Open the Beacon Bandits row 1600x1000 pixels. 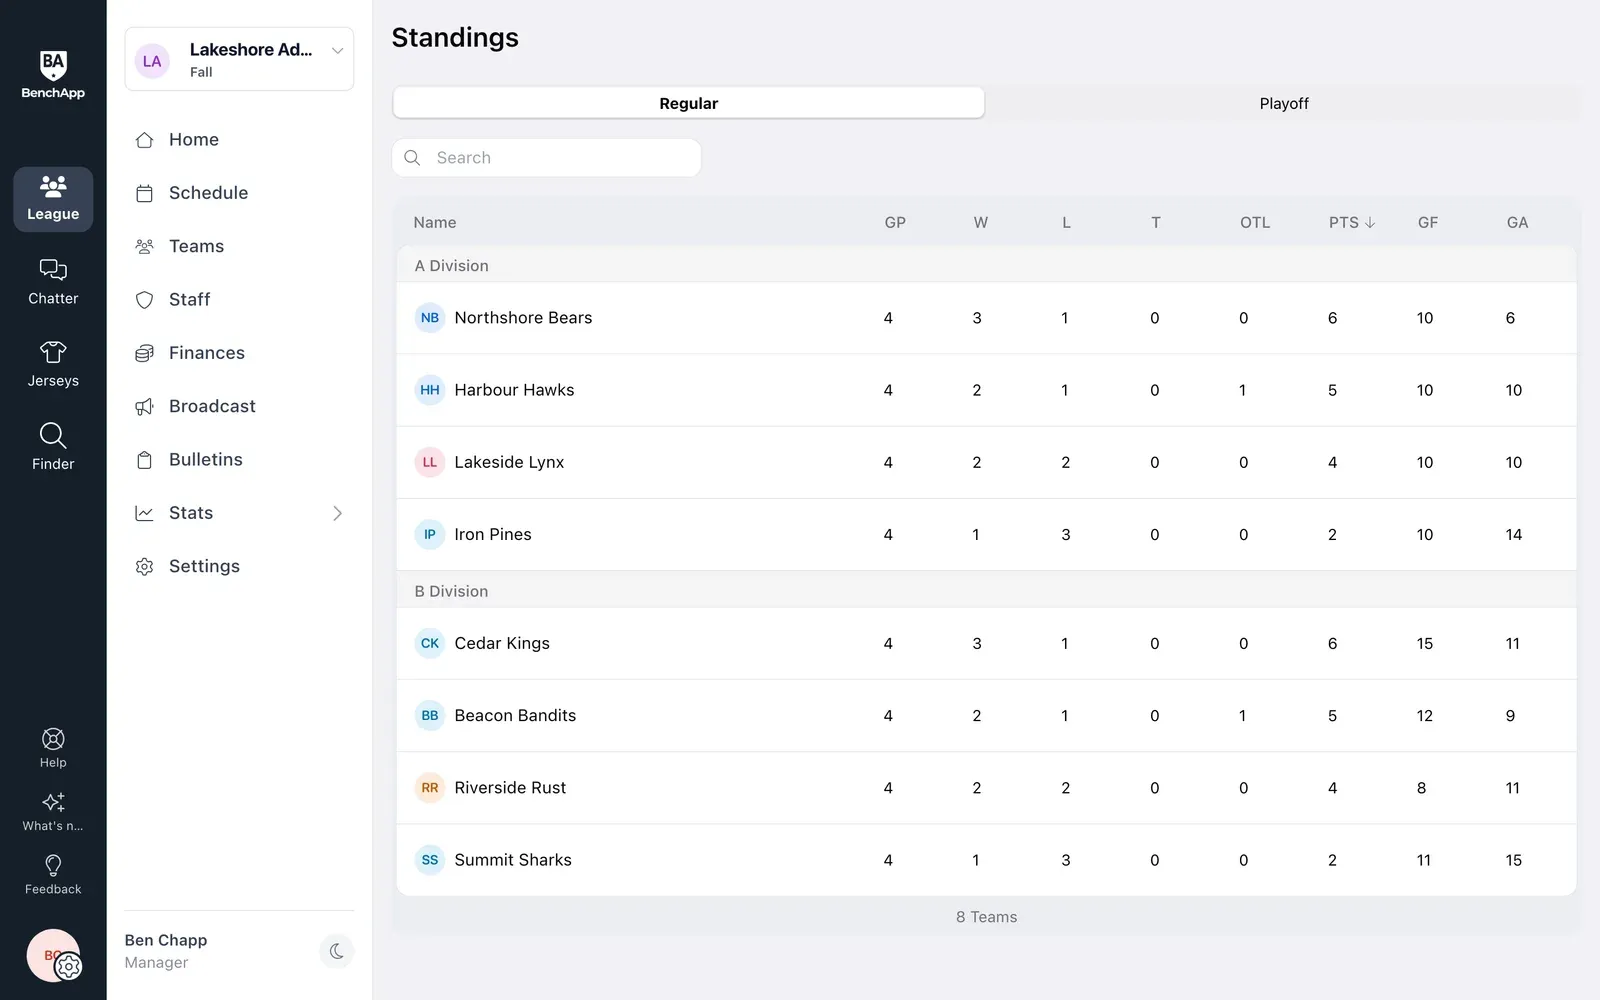coord(986,715)
